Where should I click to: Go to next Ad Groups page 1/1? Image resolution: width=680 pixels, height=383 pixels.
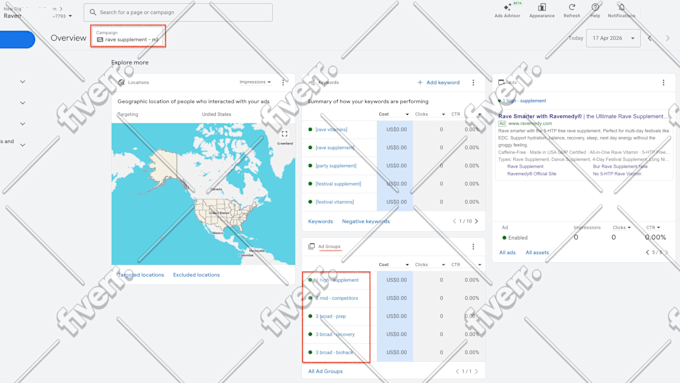point(476,371)
